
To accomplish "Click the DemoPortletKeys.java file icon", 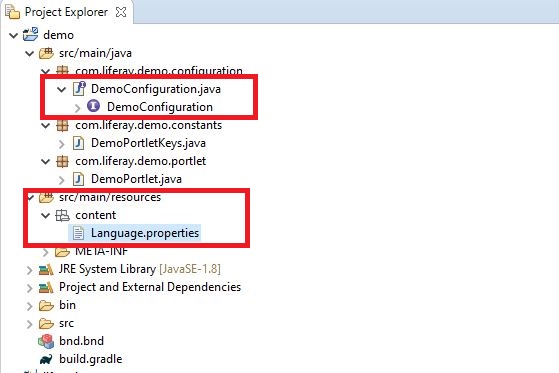I will 78,143.
